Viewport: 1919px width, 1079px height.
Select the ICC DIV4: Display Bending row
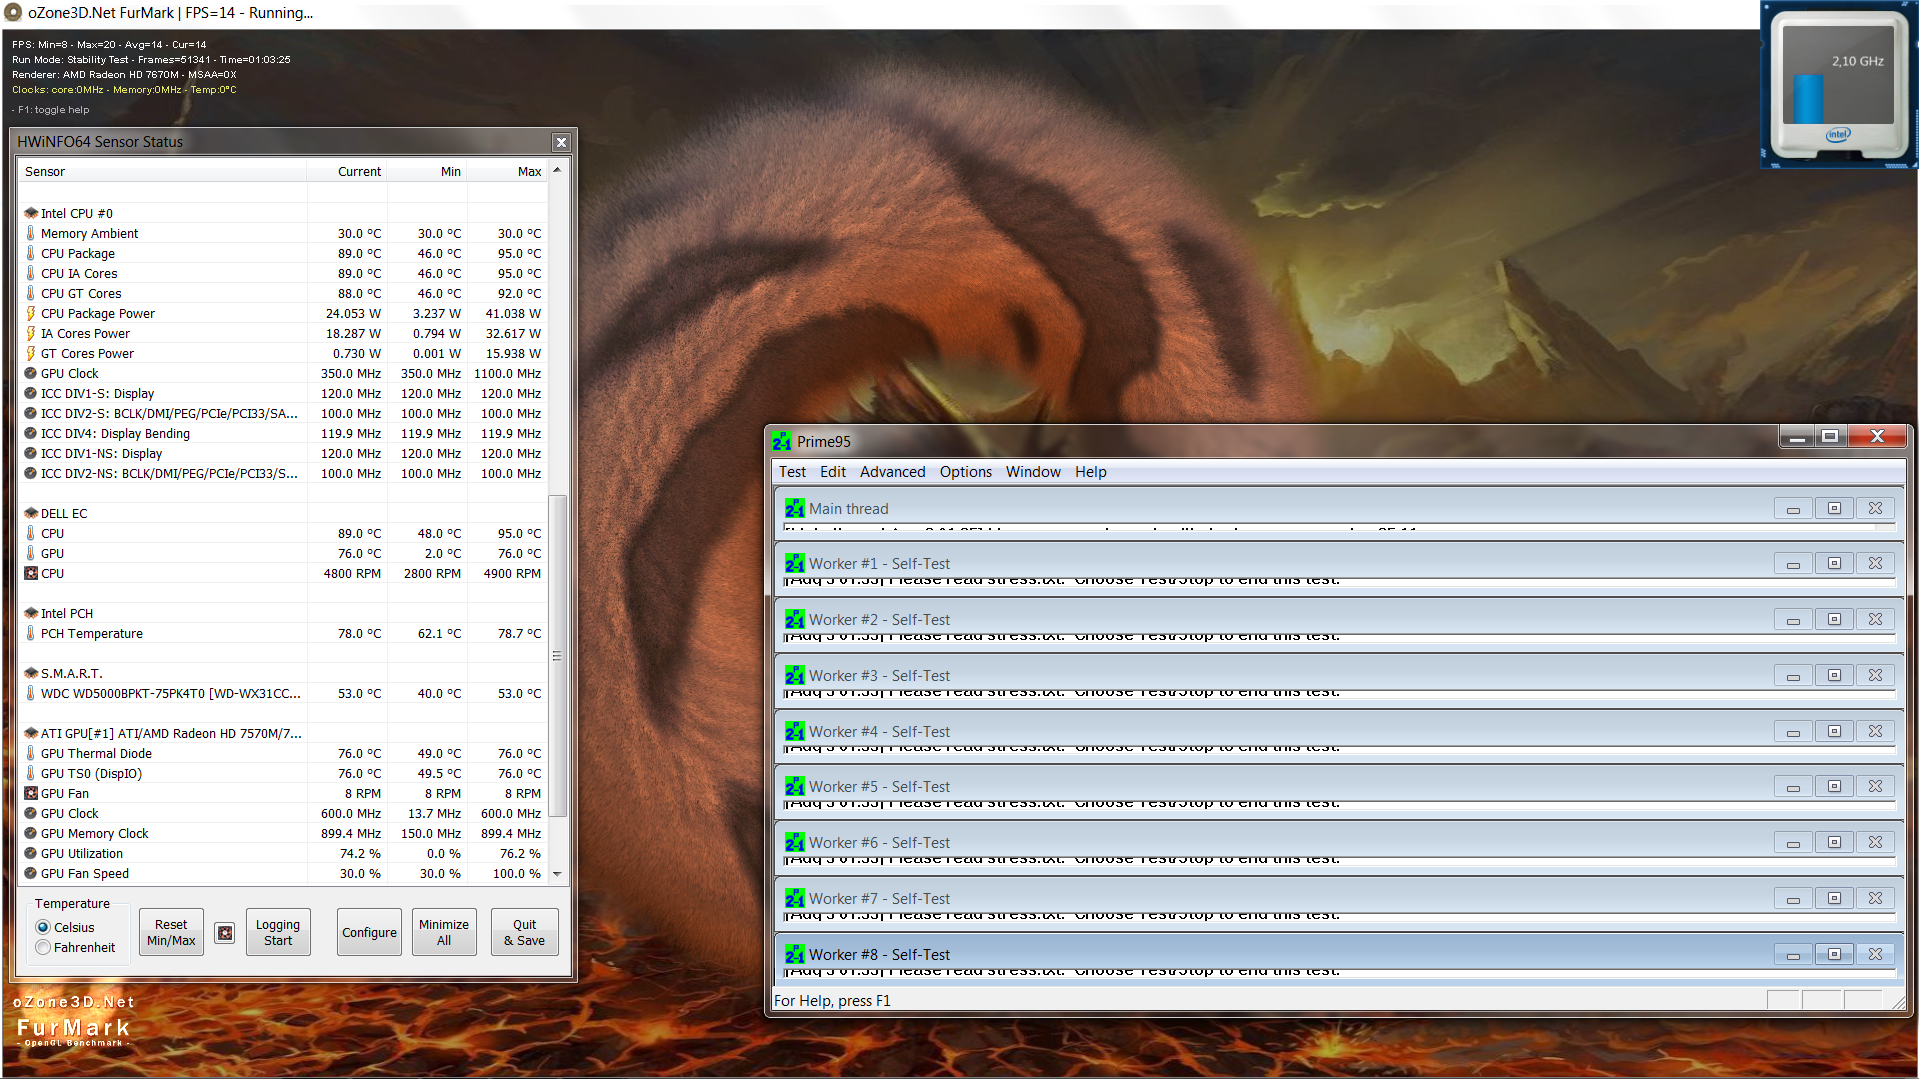pyautogui.click(x=283, y=433)
